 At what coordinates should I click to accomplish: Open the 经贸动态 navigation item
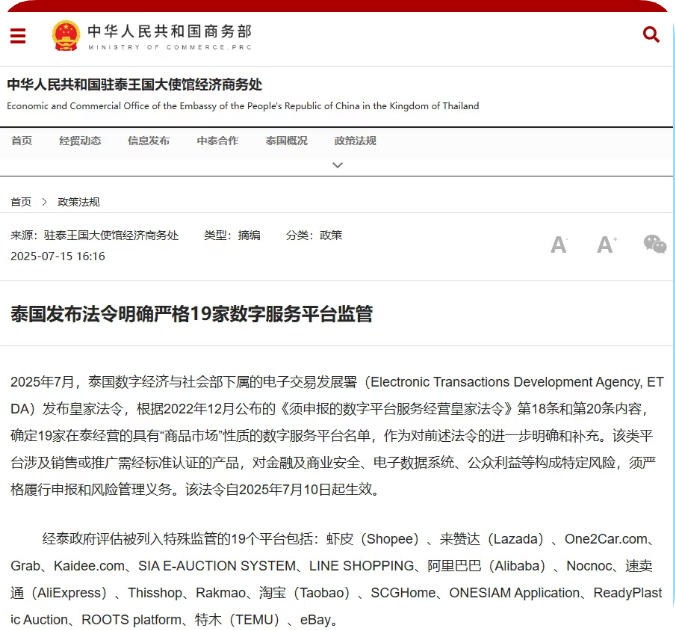coord(80,141)
